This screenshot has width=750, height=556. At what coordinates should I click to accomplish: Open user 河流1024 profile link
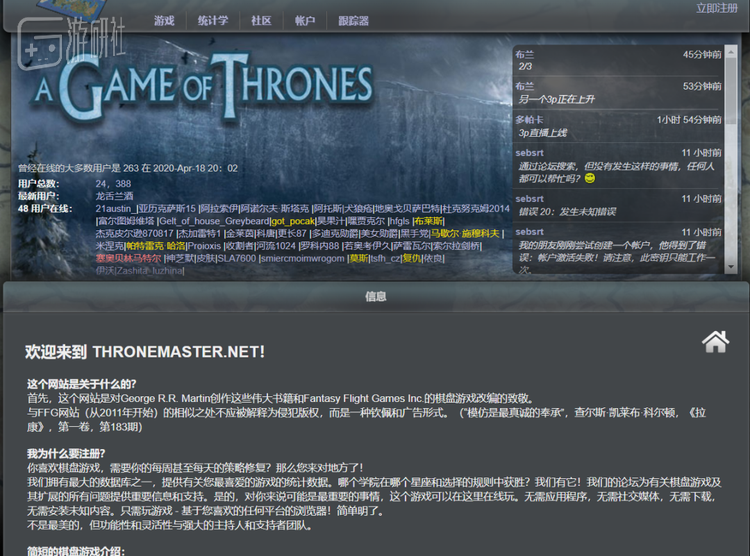(276, 246)
